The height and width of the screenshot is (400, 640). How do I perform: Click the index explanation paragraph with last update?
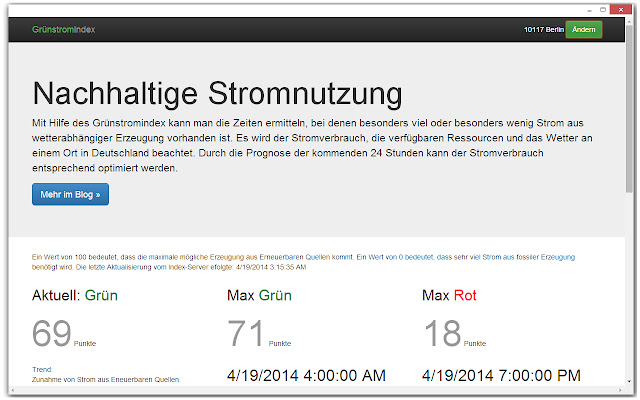coord(303,262)
